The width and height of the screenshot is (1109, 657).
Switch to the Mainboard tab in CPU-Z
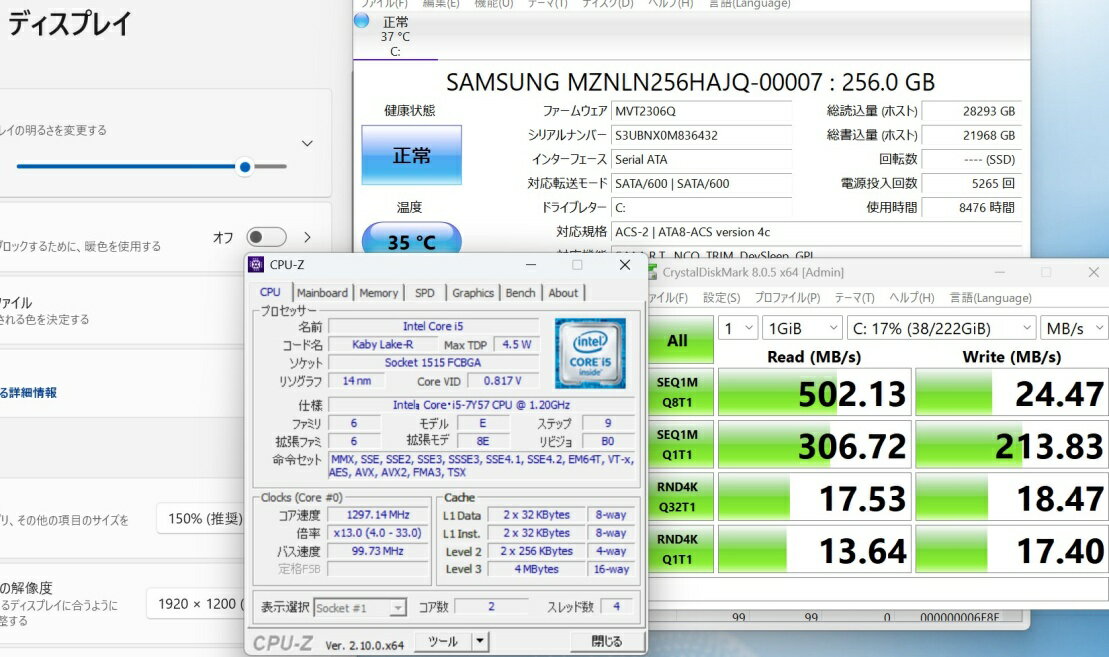(x=322, y=293)
